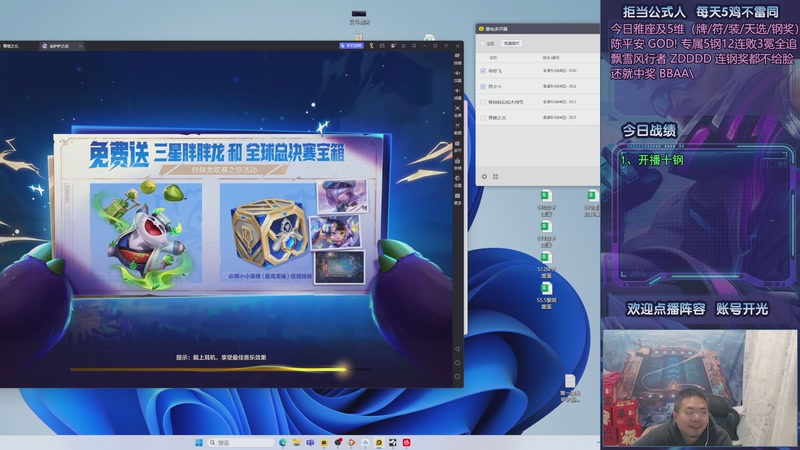Check third instance row checkbox
This screenshot has width=800, height=450.
click(x=483, y=102)
